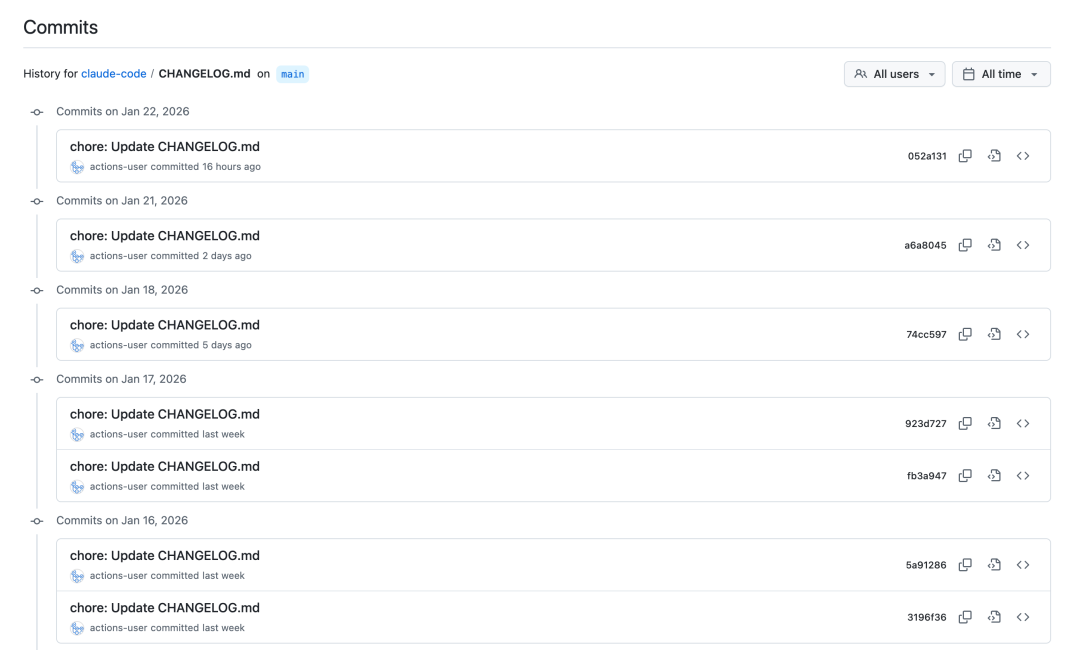
Task: Copy the SHA for commit 923d727
Action: [965, 423]
